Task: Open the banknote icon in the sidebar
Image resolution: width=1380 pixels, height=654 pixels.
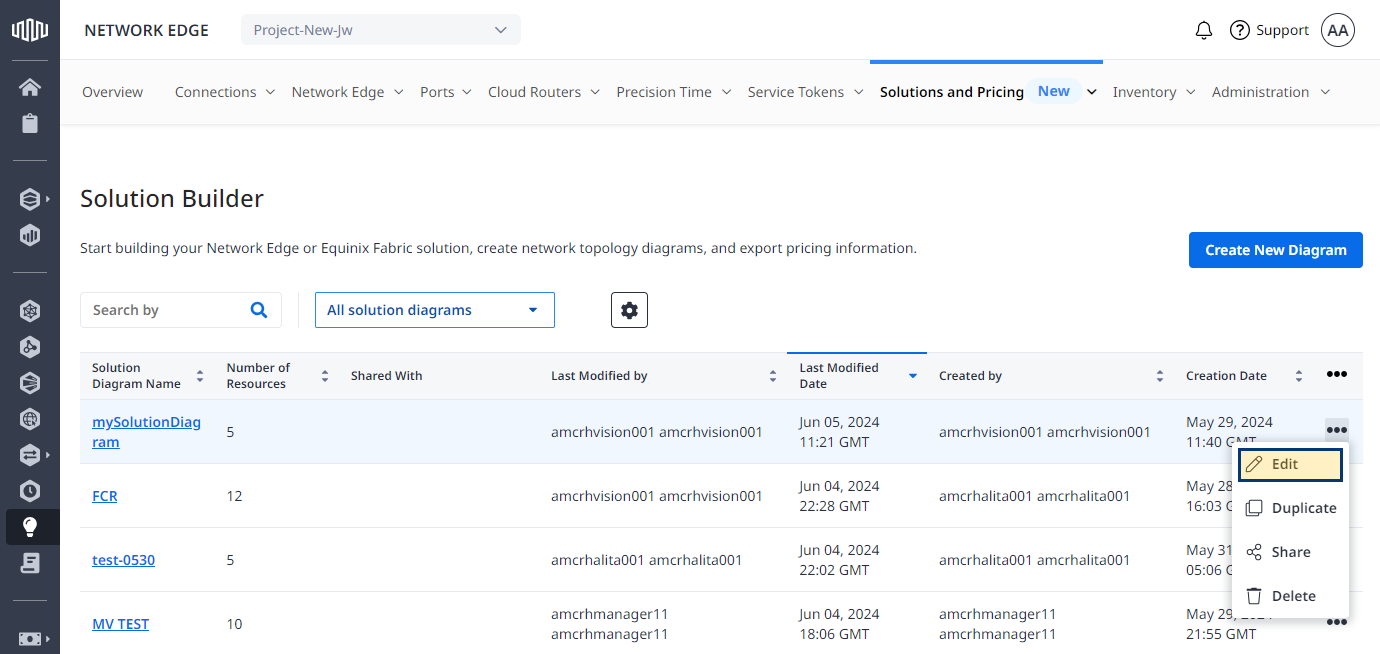Action: pos(30,639)
